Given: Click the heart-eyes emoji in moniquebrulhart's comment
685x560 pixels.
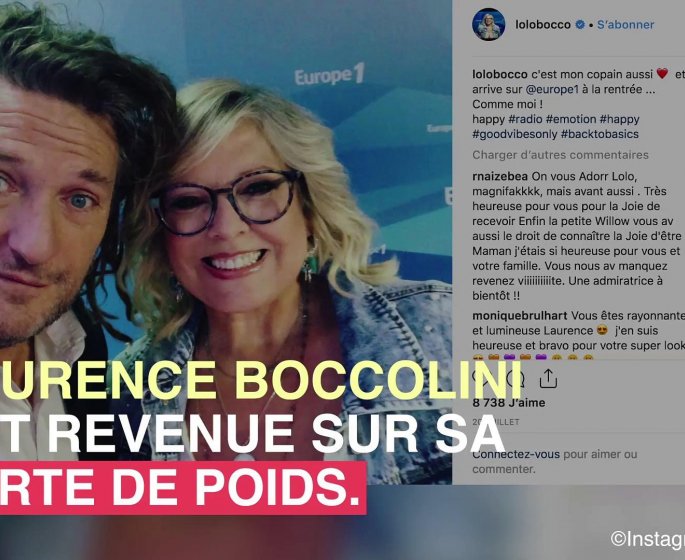Looking at the screenshot, I should point(602,331).
